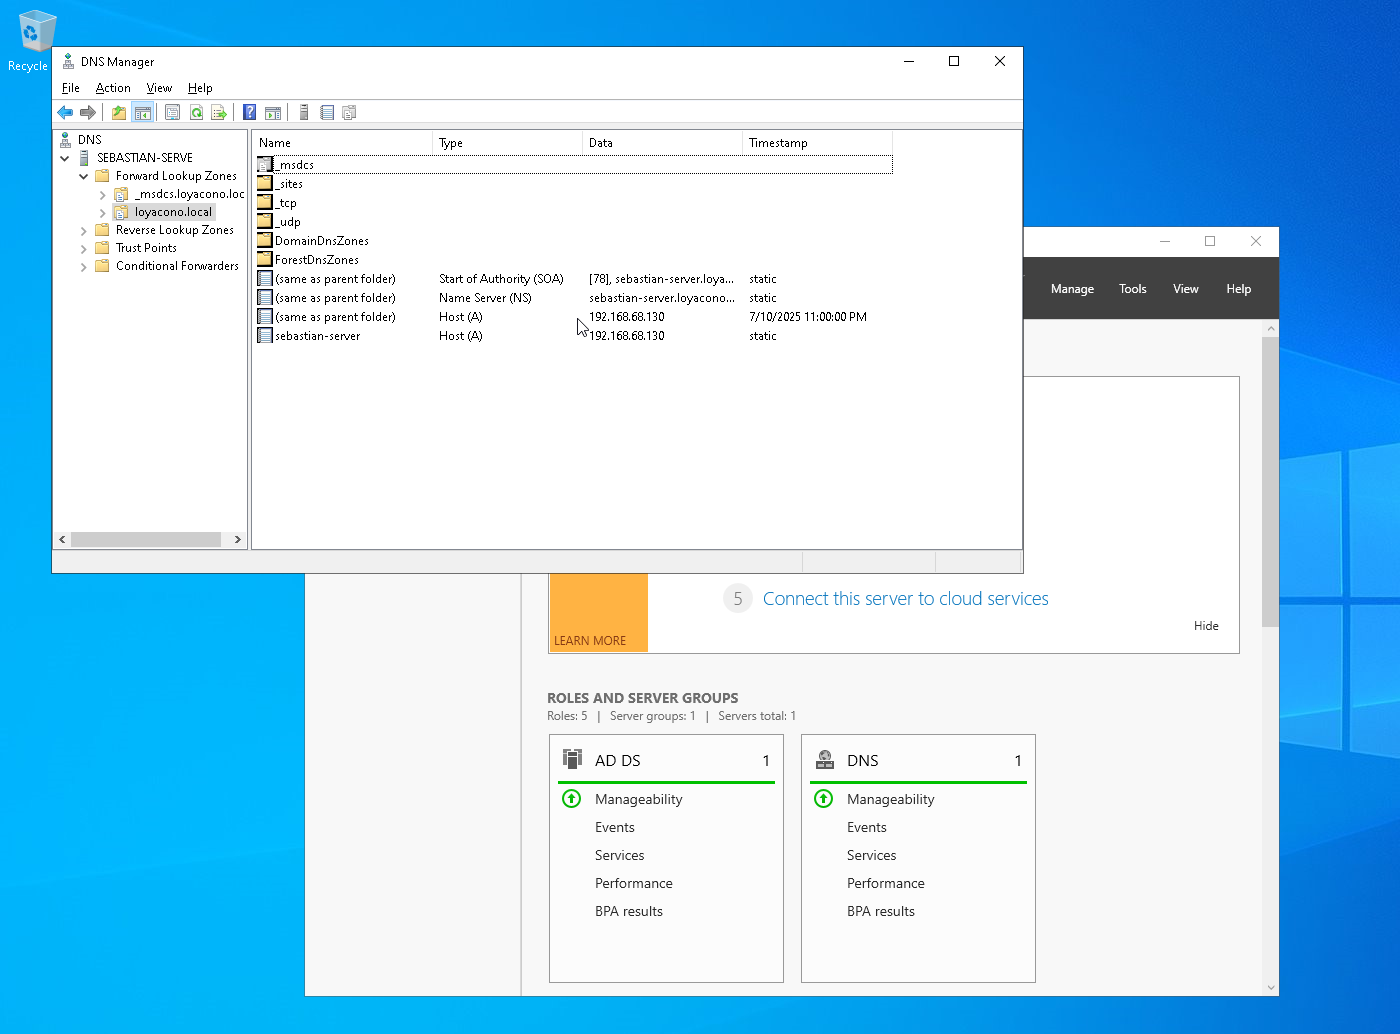Viewport: 1400px width, 1034px height.
Task: Sort by the Name column header
Action: click(343, 143)
